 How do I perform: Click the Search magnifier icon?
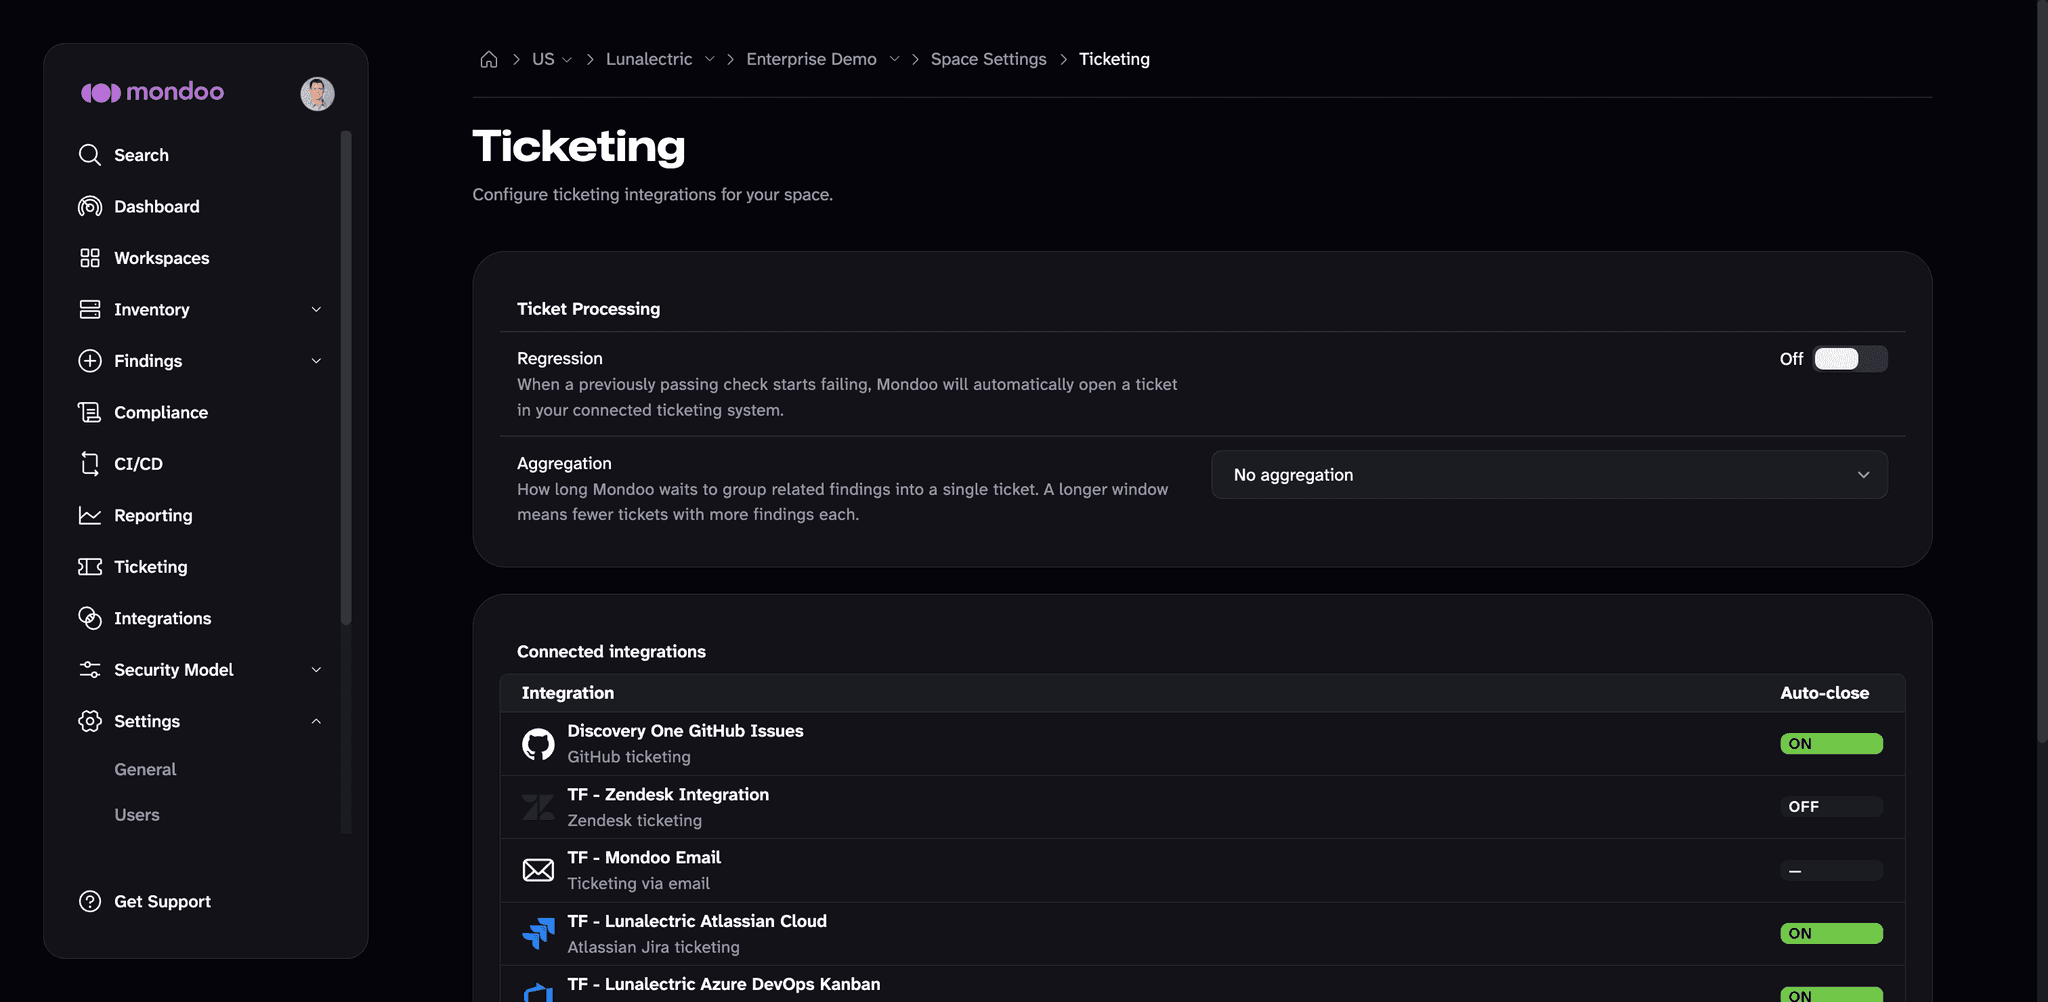pyautogui.click(x=90, y=155)
